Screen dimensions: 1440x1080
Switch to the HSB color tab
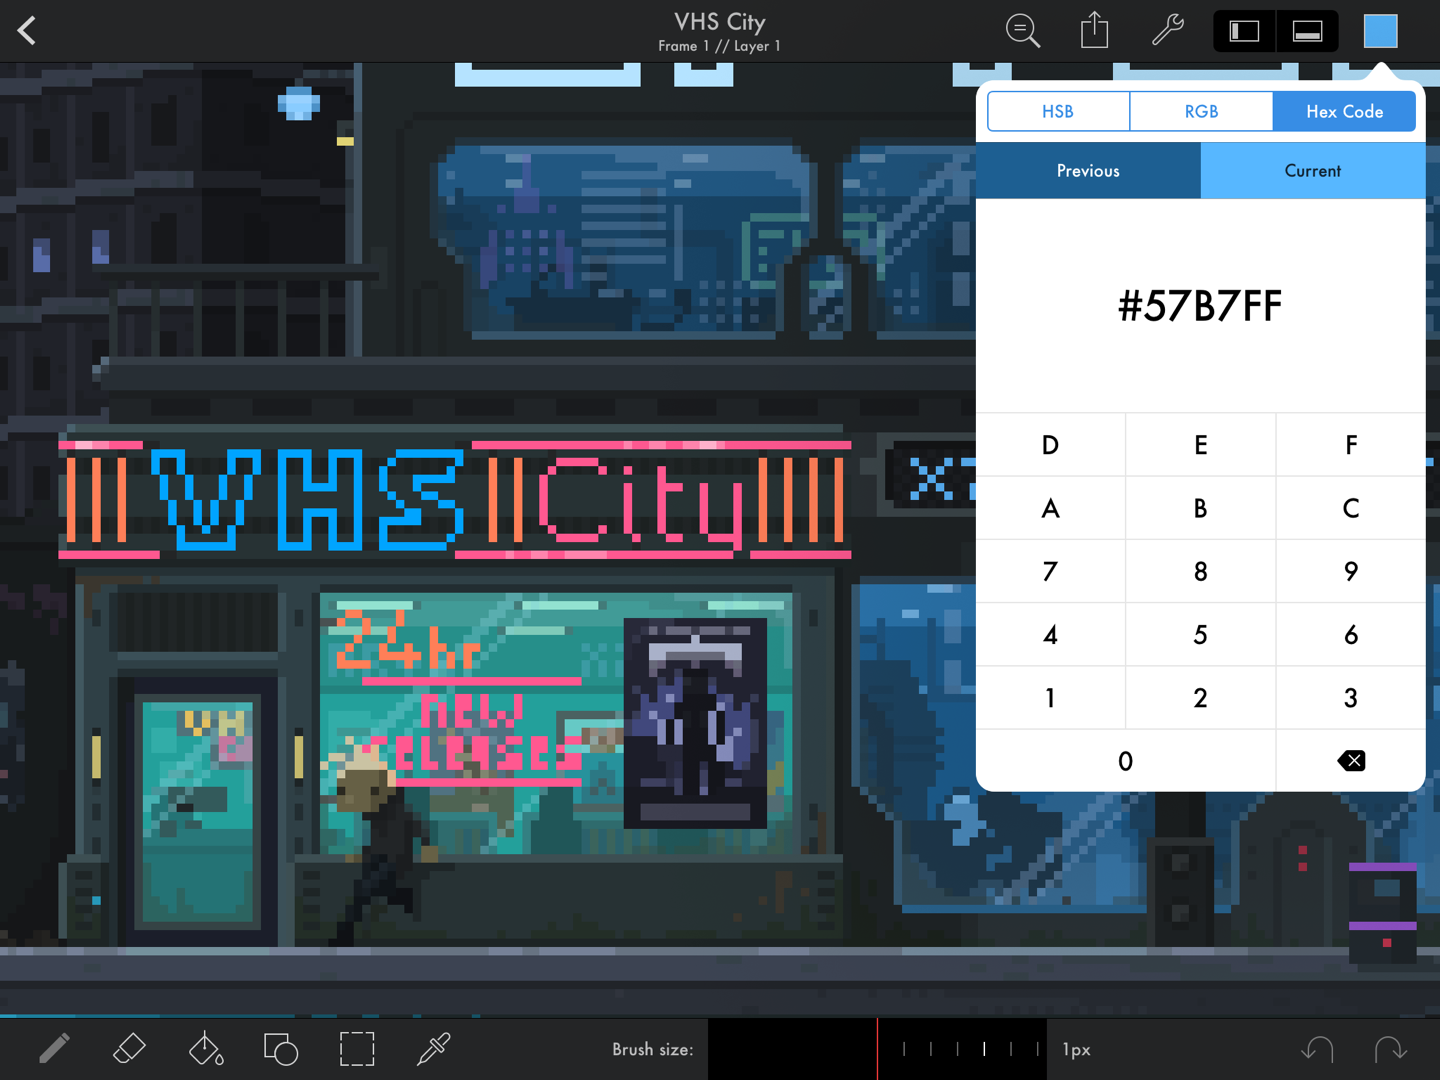click(1058, 112)
